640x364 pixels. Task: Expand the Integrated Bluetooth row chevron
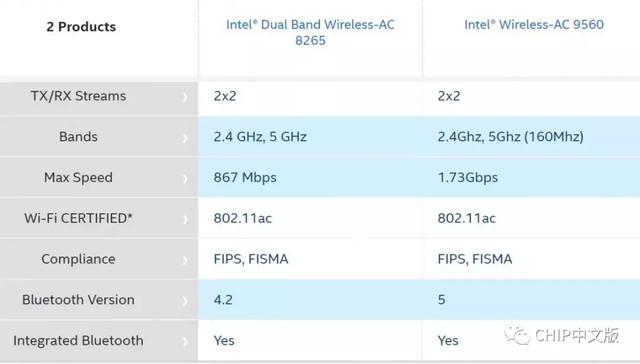click(x=185, y=341)
